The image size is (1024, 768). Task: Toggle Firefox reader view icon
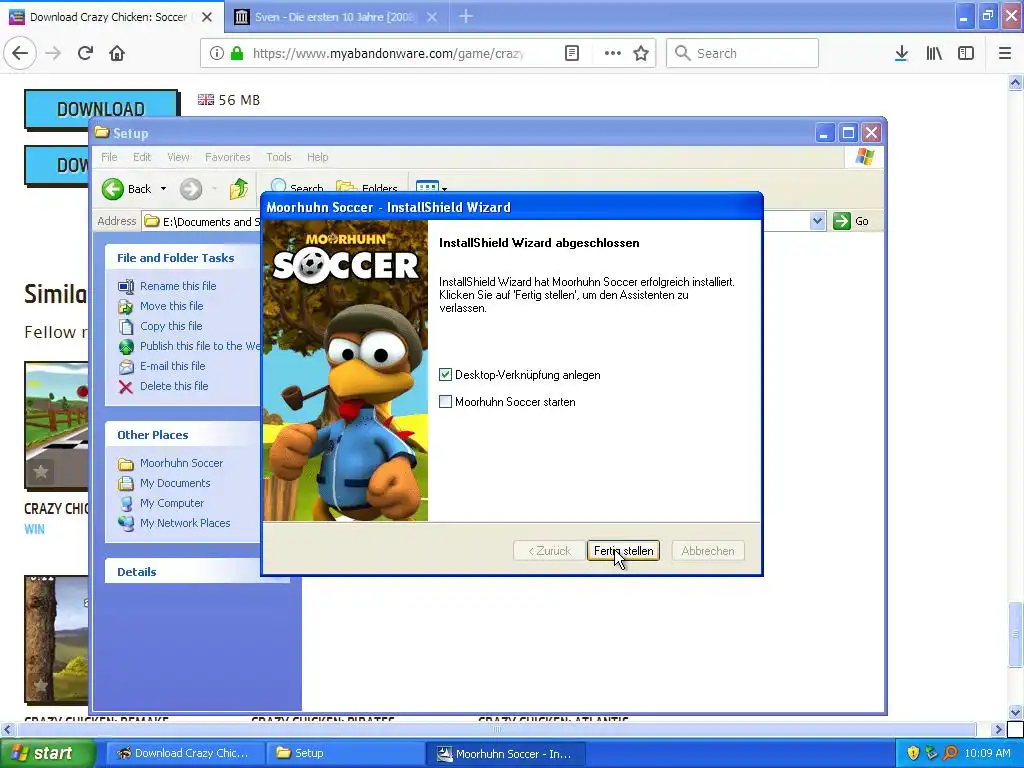pyautogui.click(x=571, y=53)
